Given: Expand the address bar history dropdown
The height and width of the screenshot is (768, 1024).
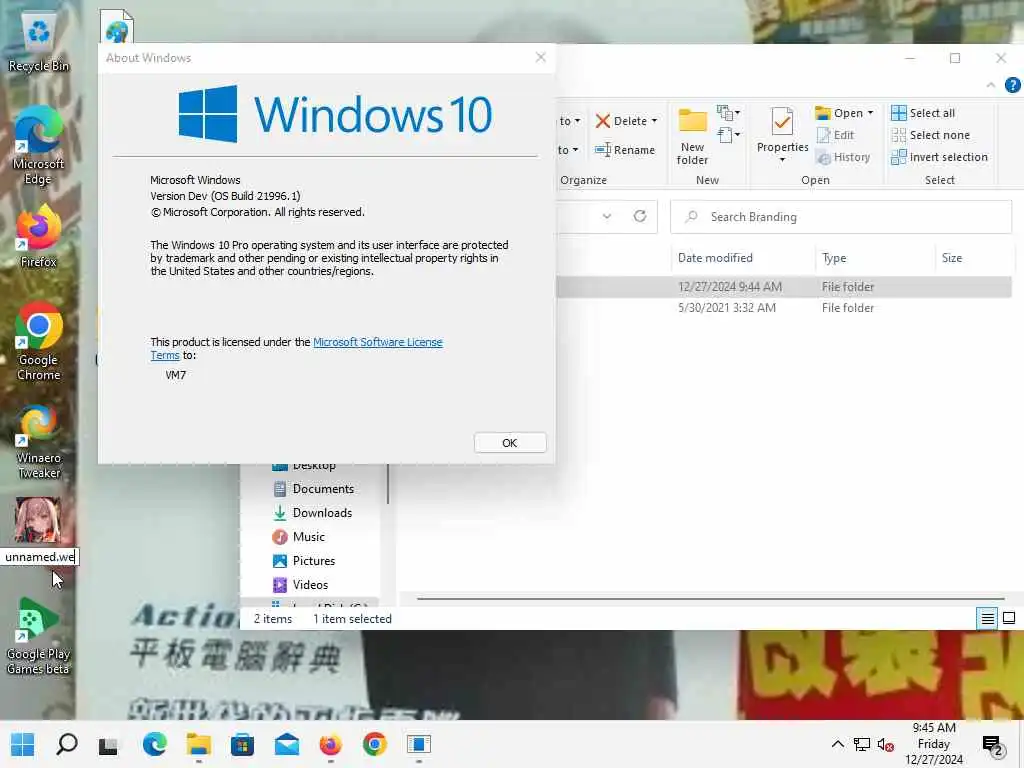Looking at the screenshot, I should point(607,216).
